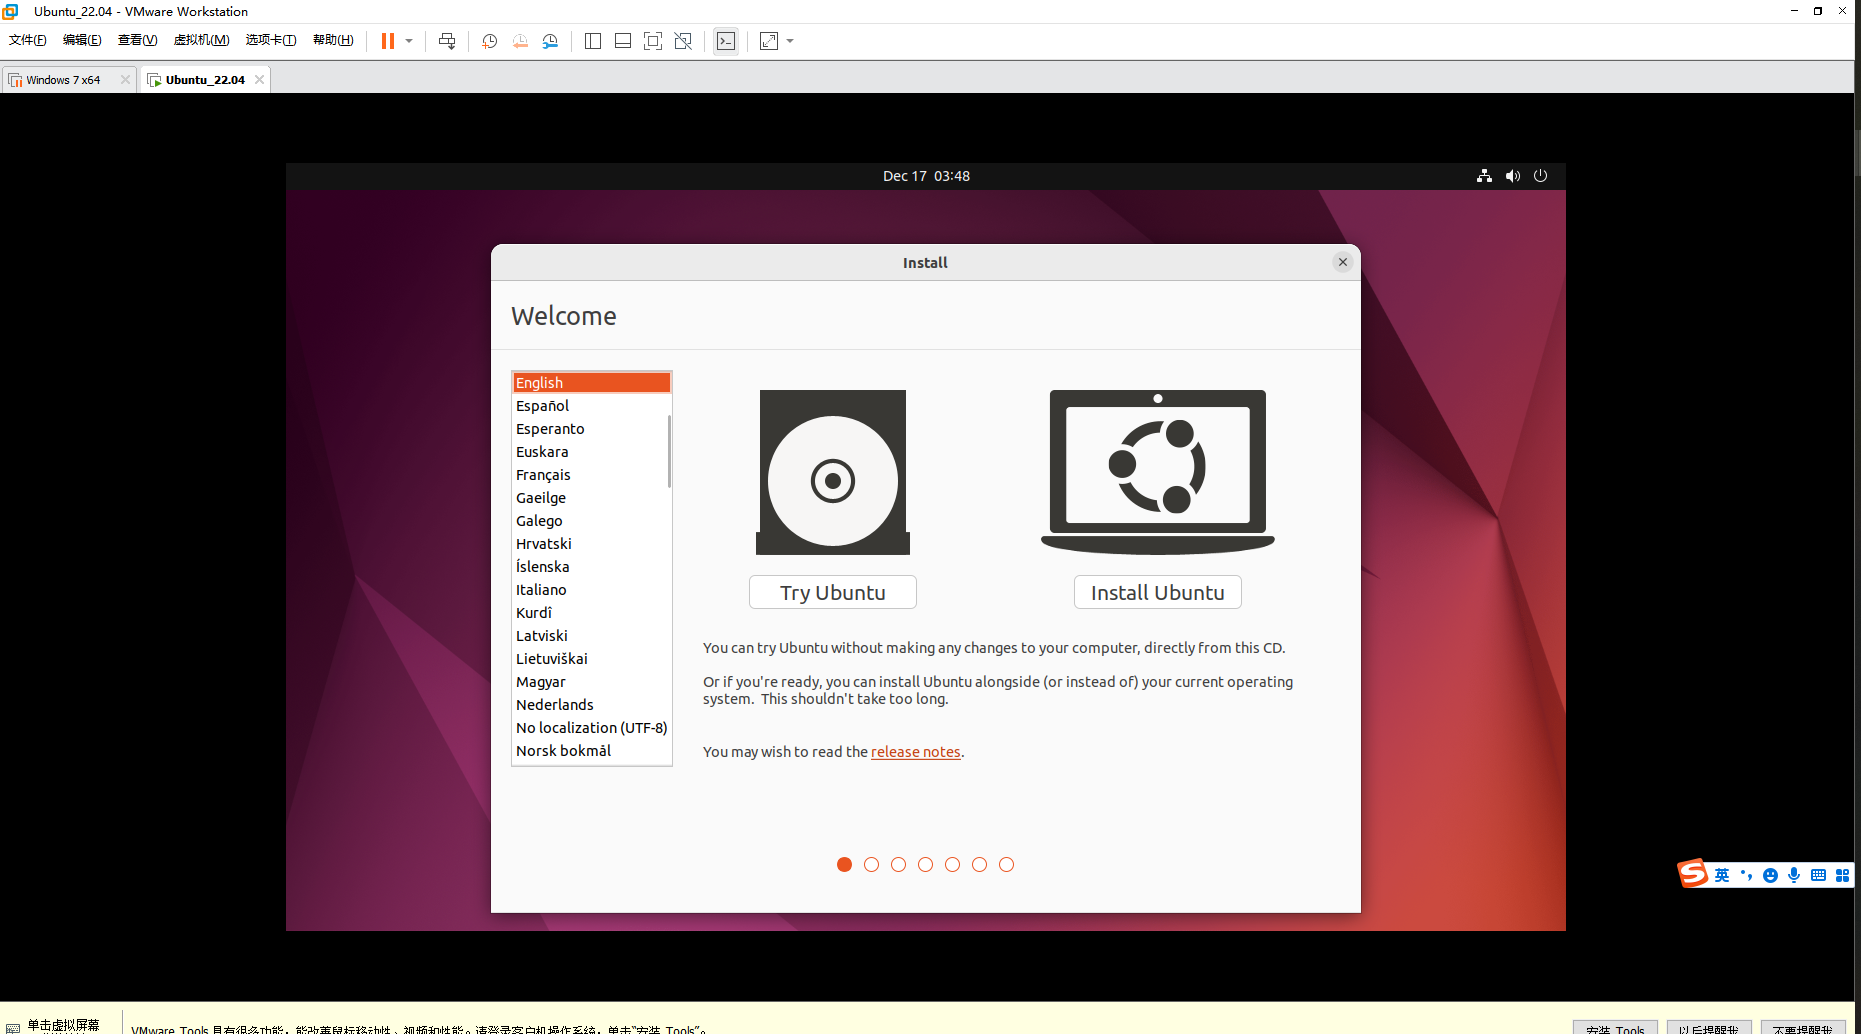The image size is (1861, 1034).
Task: Pause the virtual machine with the orange pause icon
Action: tap(388, 41)
